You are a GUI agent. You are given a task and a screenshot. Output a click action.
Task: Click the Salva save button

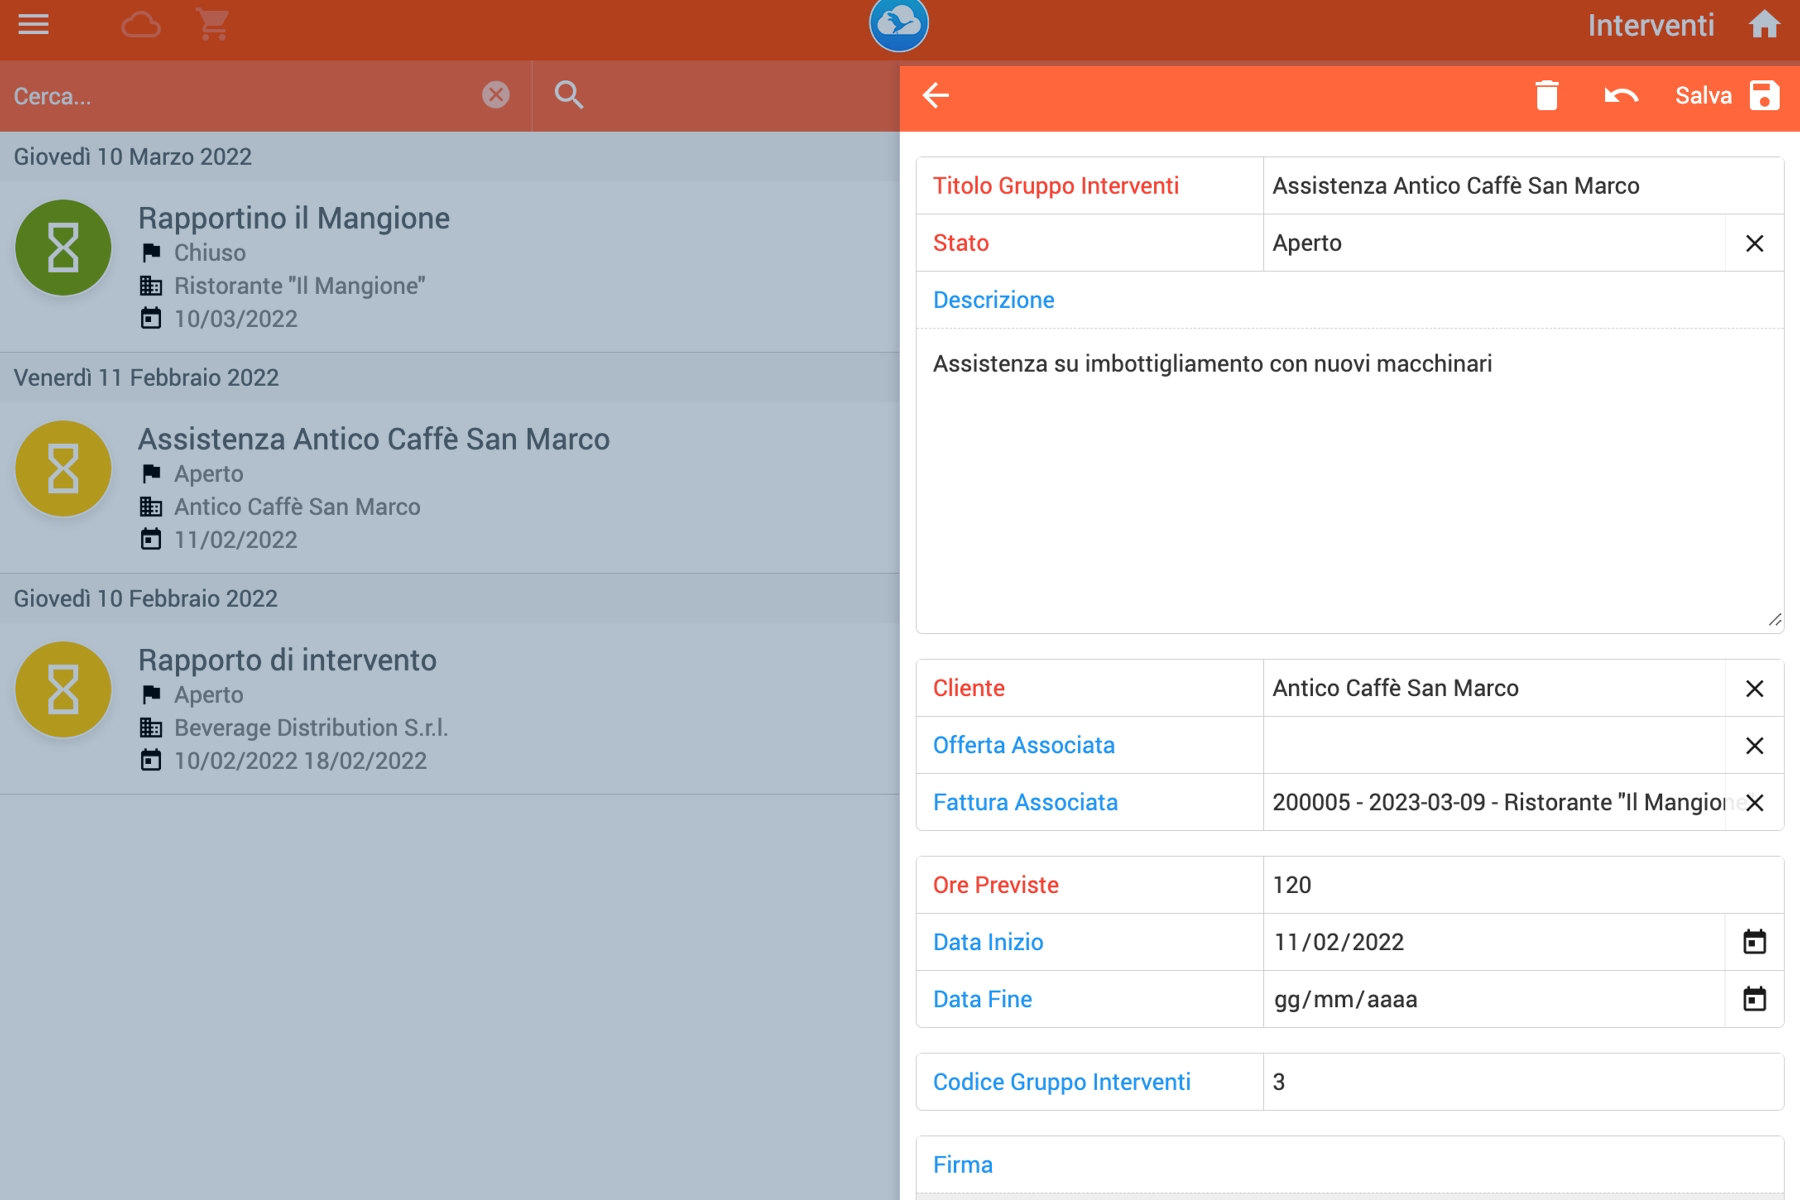[x=1727, y=95]
